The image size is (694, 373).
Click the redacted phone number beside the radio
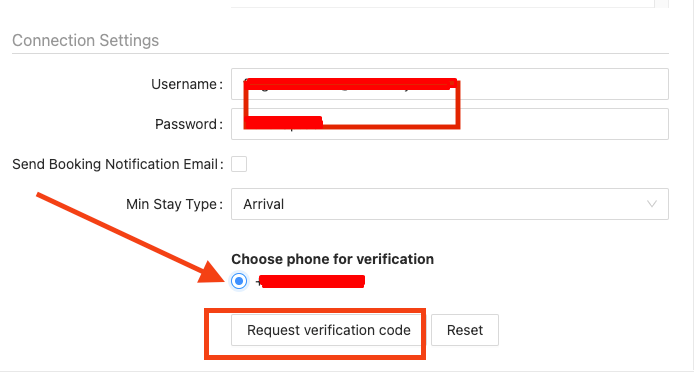pos(311,281)
